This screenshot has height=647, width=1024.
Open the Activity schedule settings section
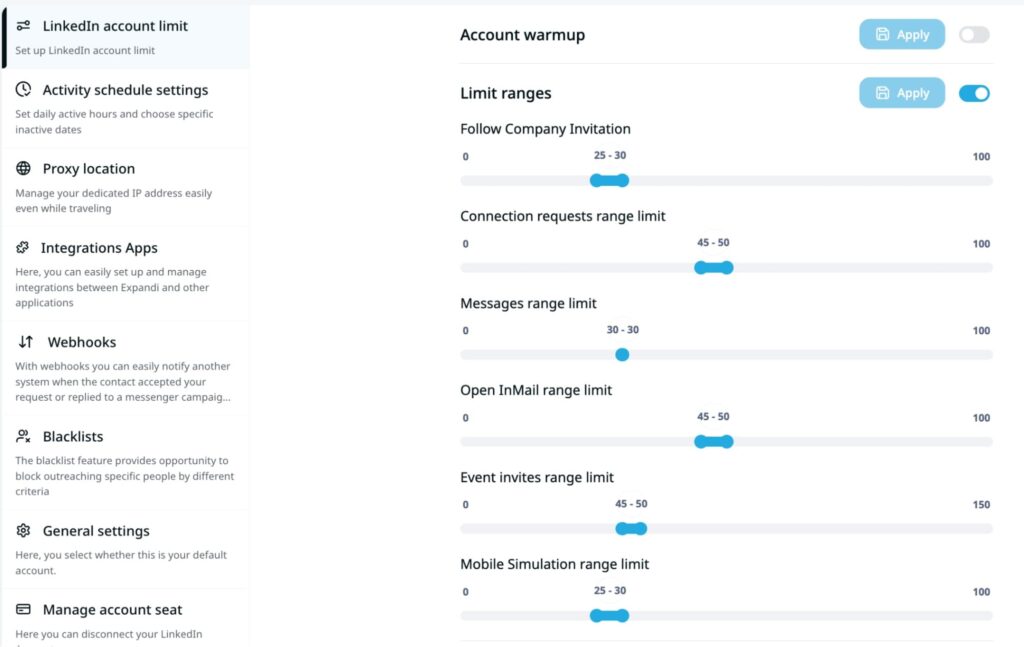tap(125, 90)
